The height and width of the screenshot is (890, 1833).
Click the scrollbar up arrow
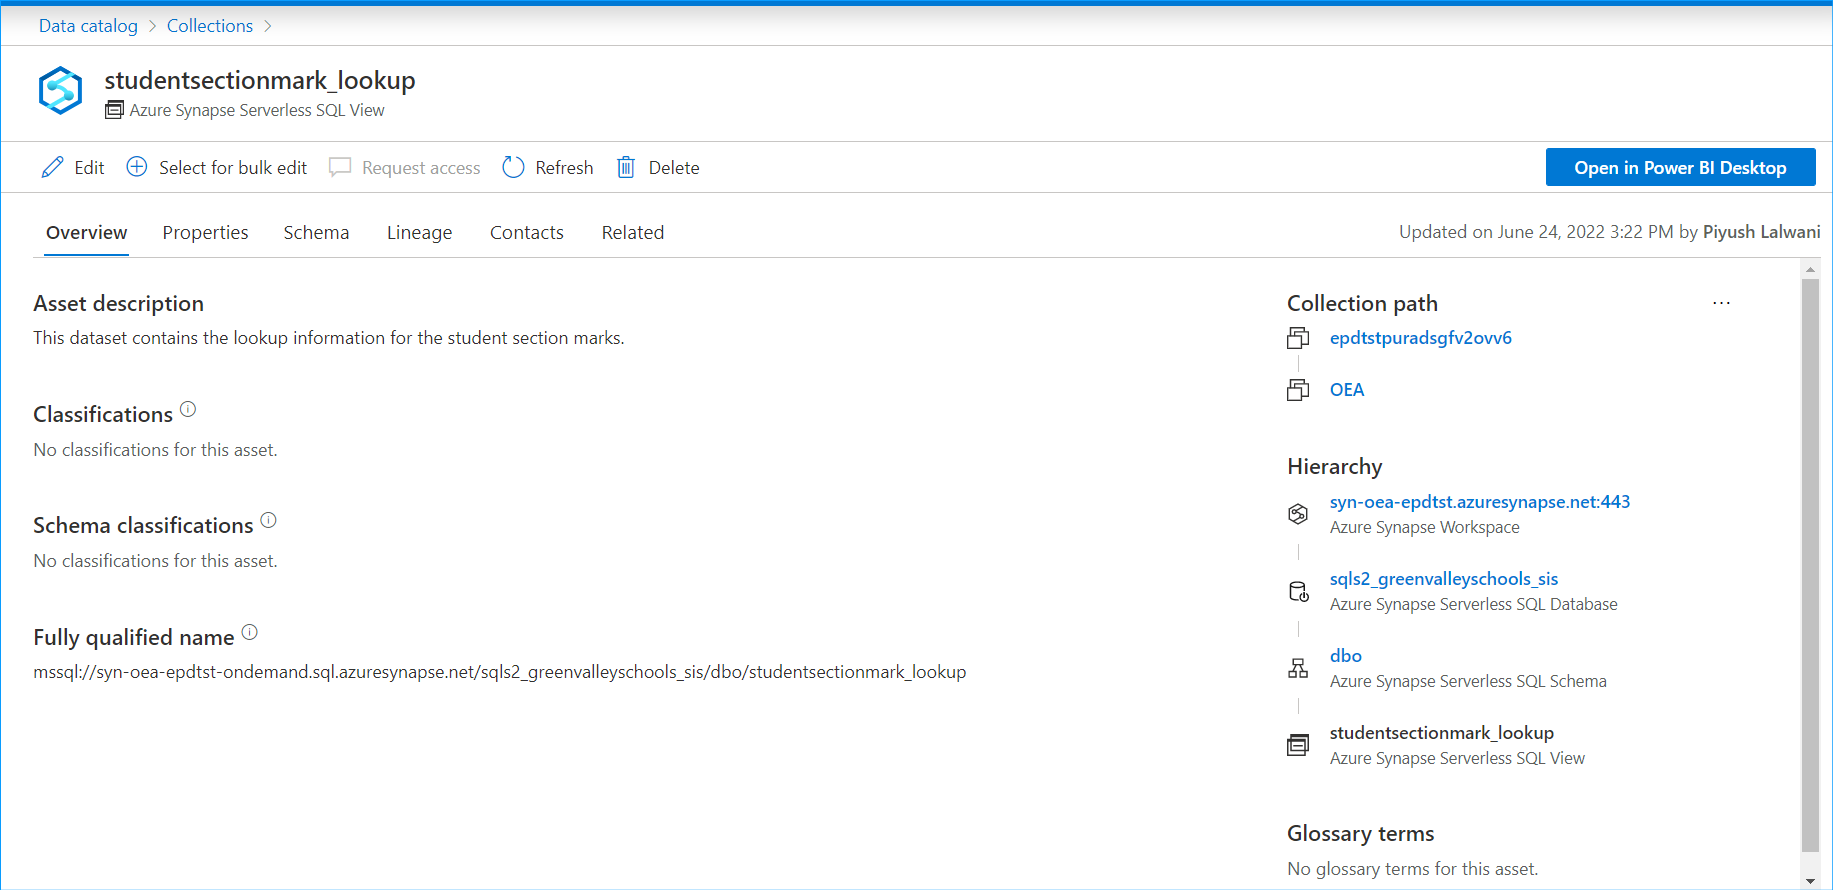pos(1810,269)
